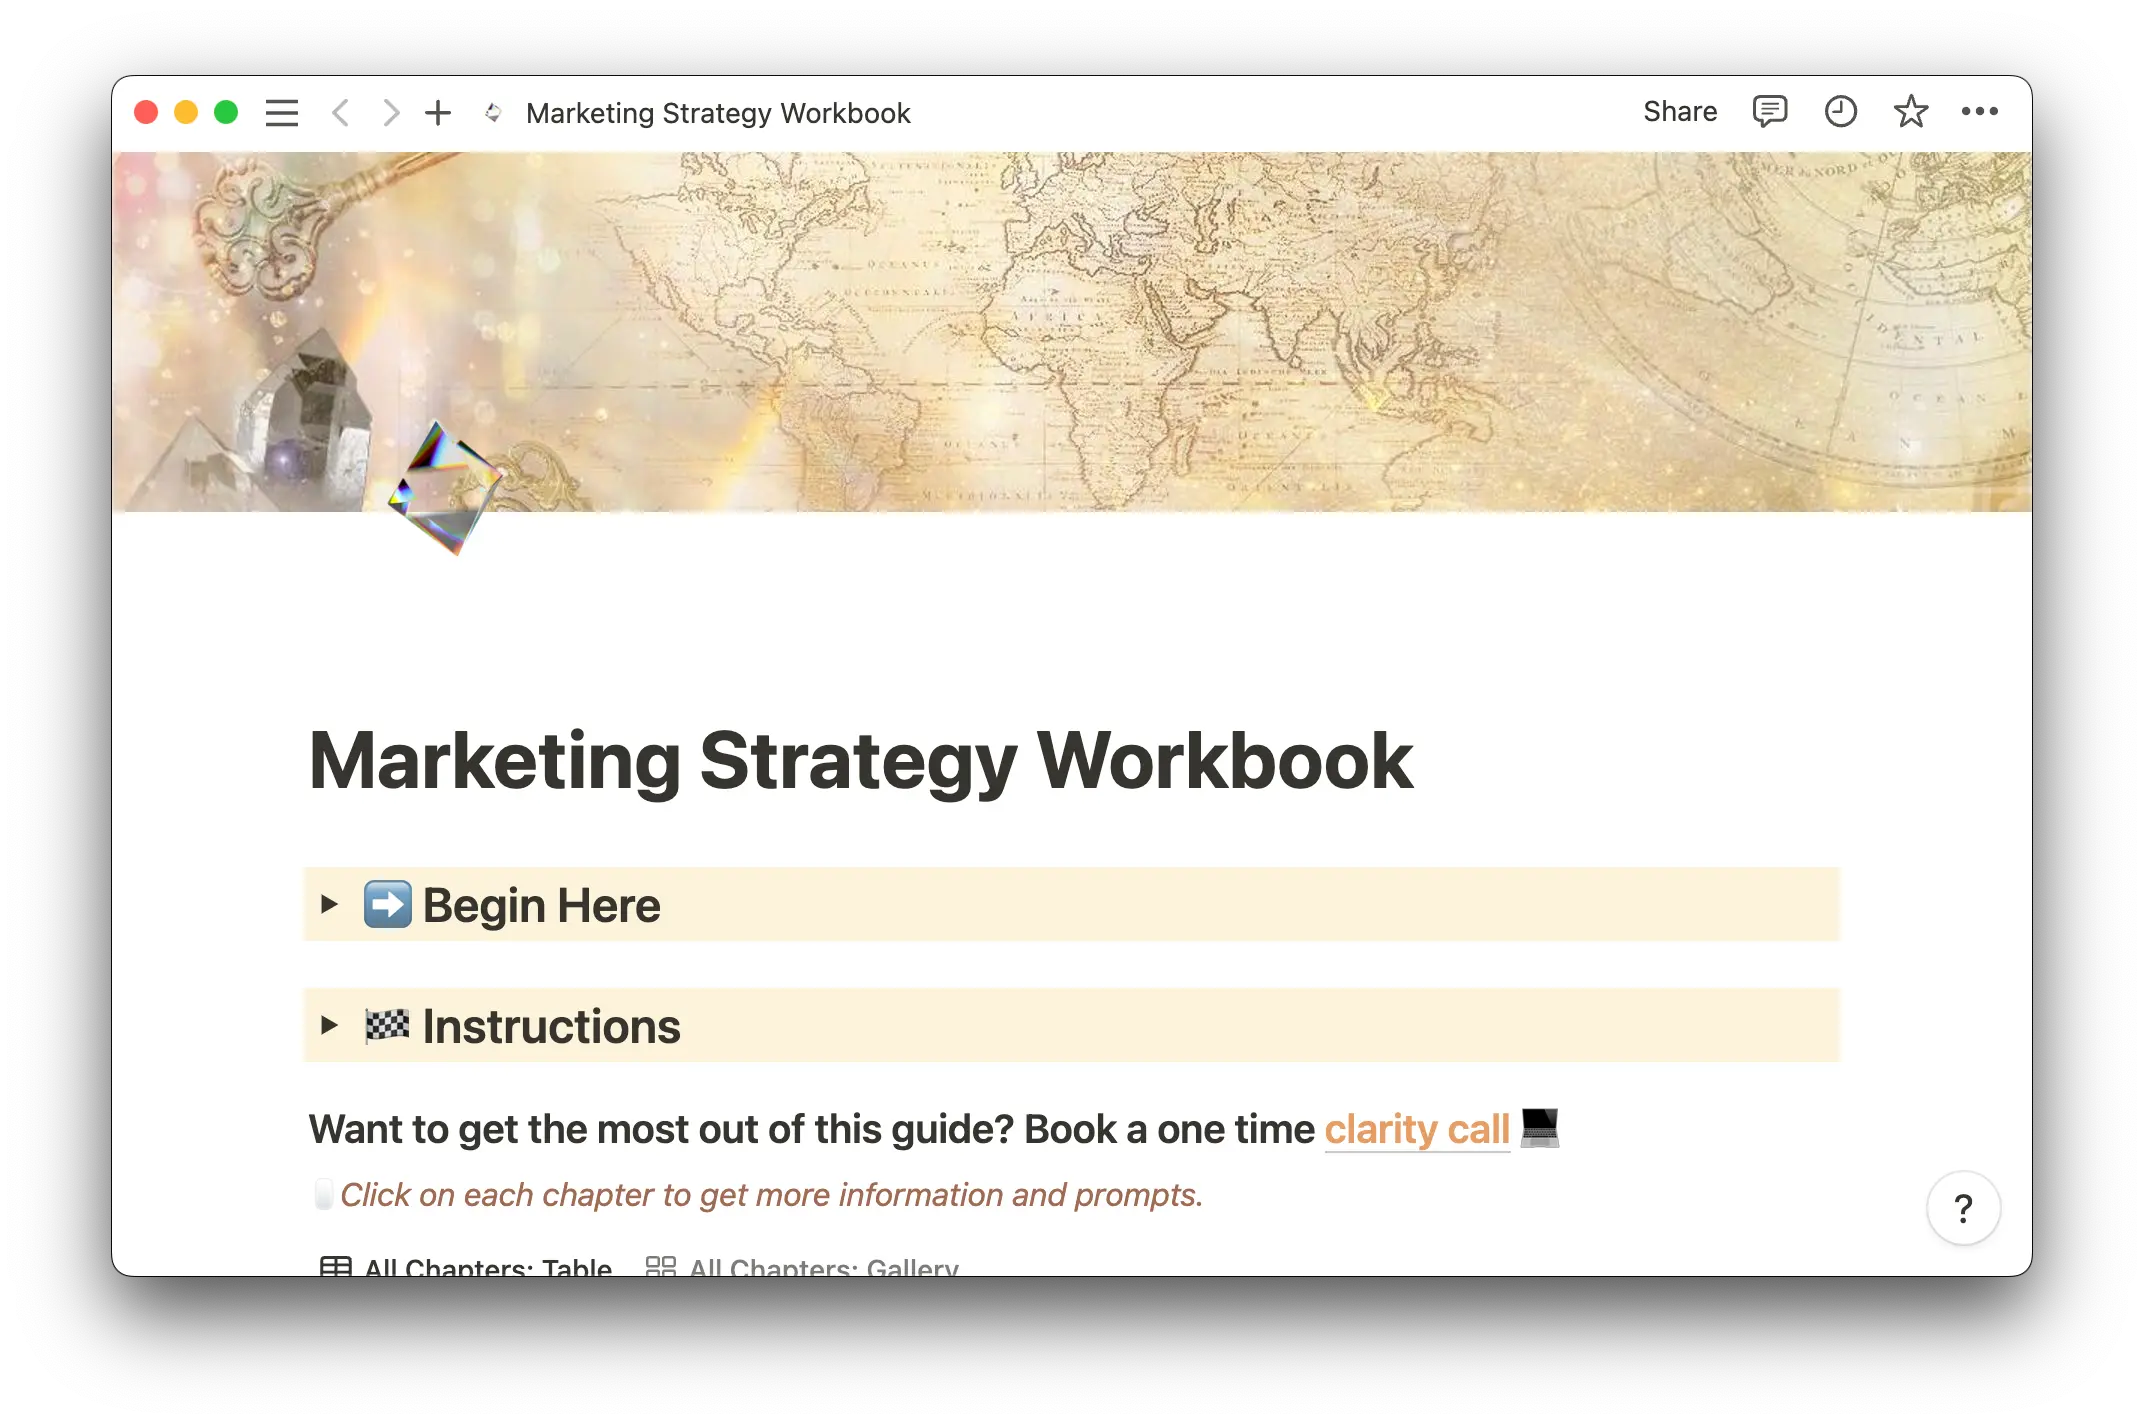This screenshot has width=2144, height=1424.
Task: Click the page icon beside the title
Action: 492,112
